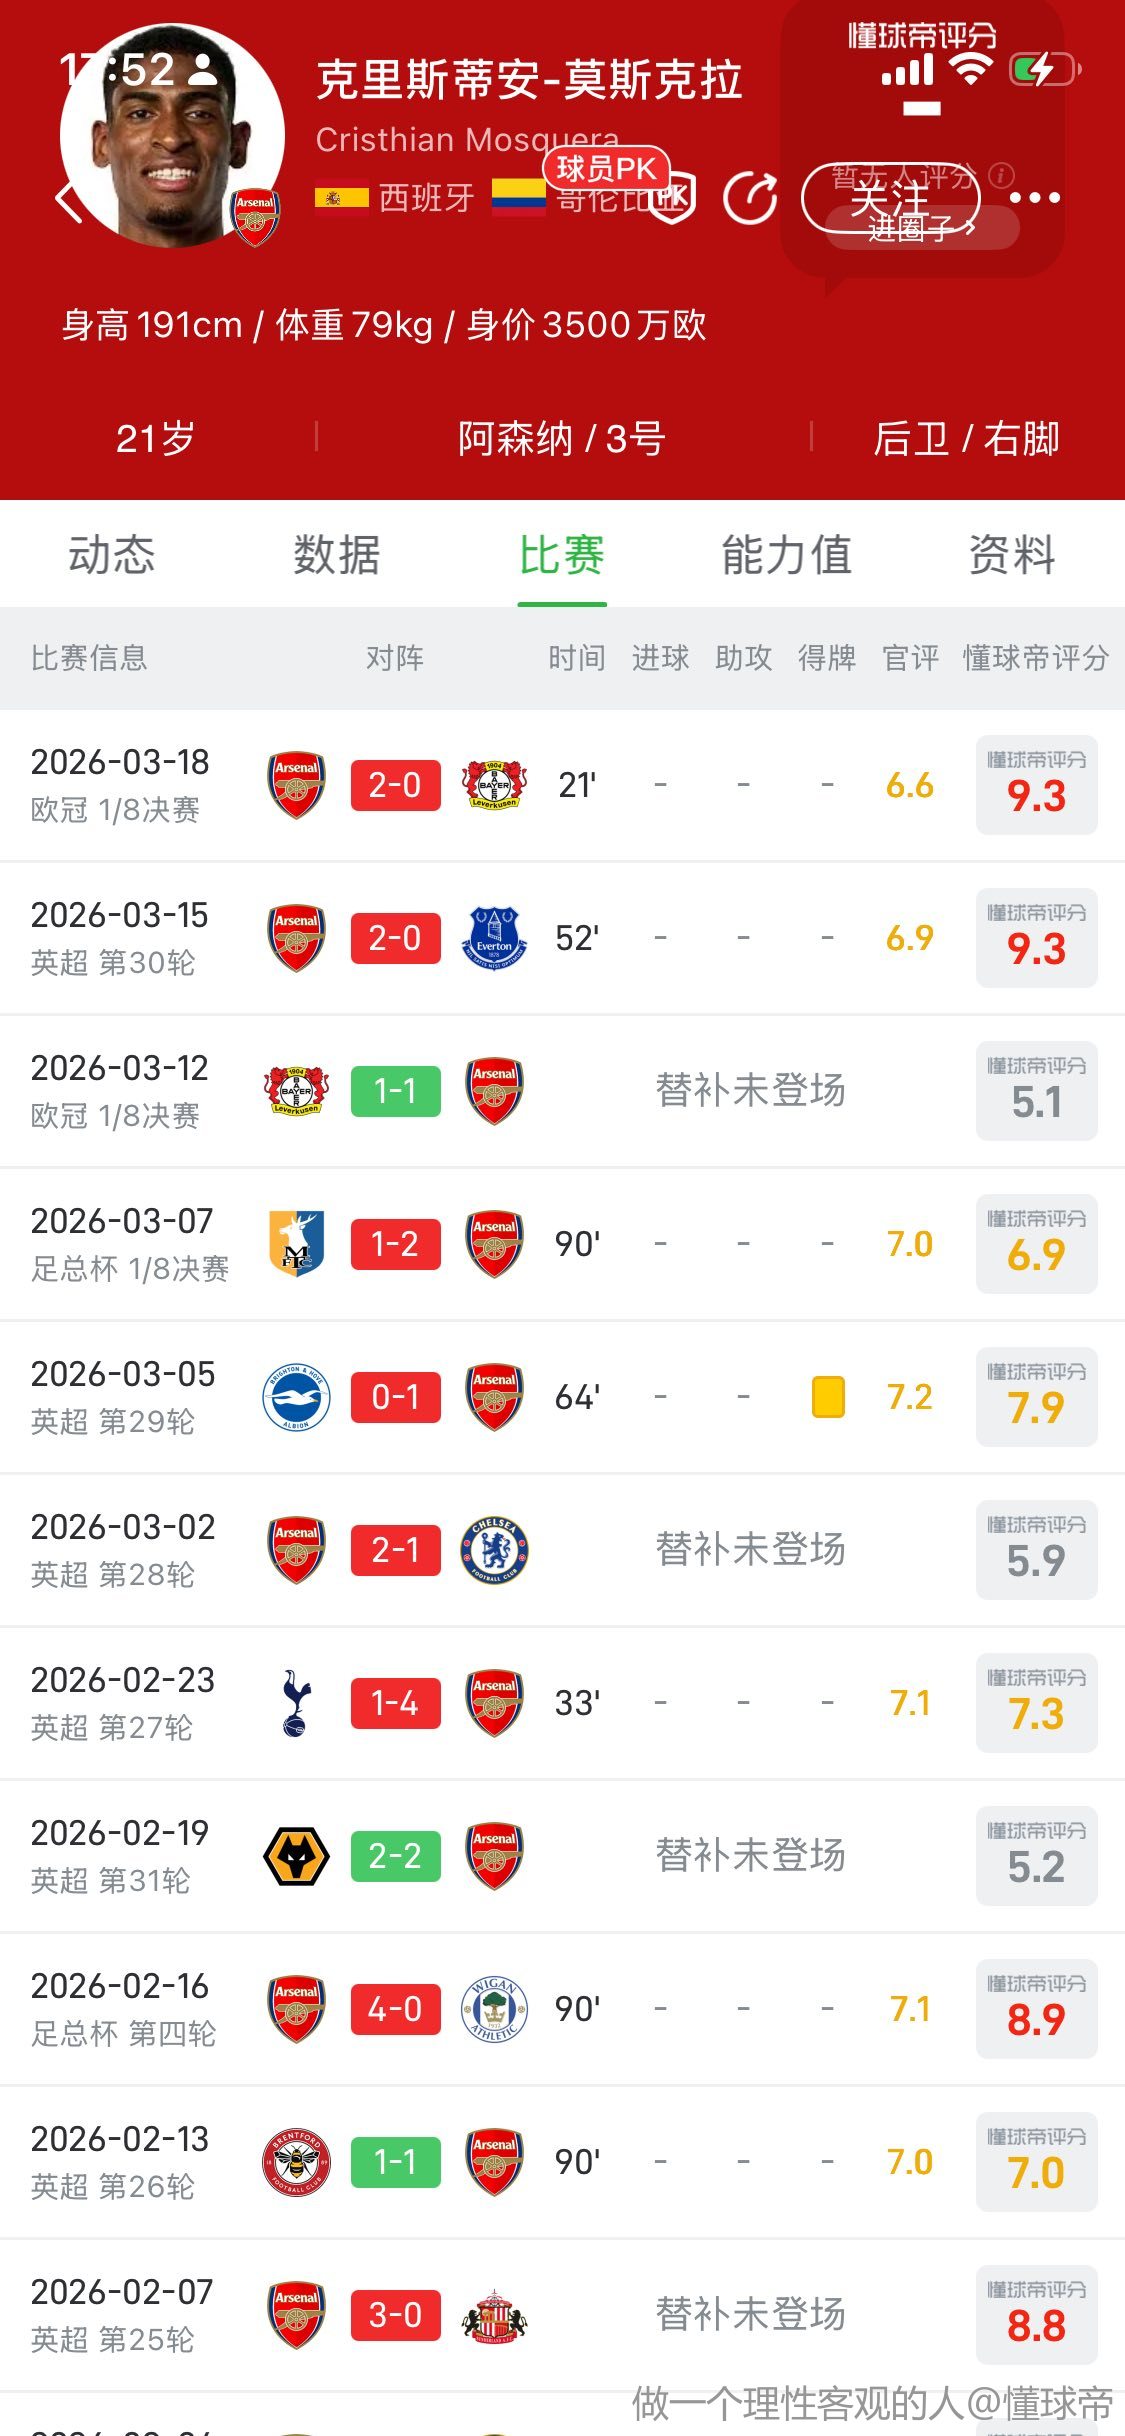
Task: Tap the yellow card icon in Brighton match
Action: coord(828,1397)
